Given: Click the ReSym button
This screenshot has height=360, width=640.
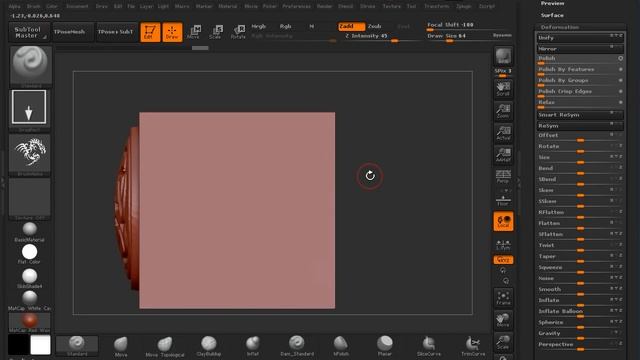Looking at the screenshot, I should [580, 126].
